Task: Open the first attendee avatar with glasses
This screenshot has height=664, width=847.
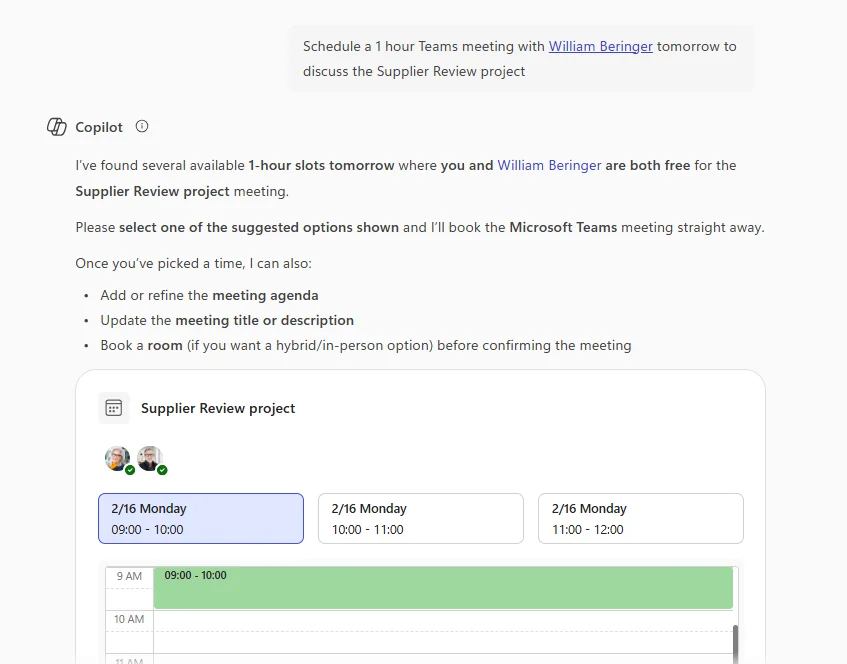Action: click(117, 458)
